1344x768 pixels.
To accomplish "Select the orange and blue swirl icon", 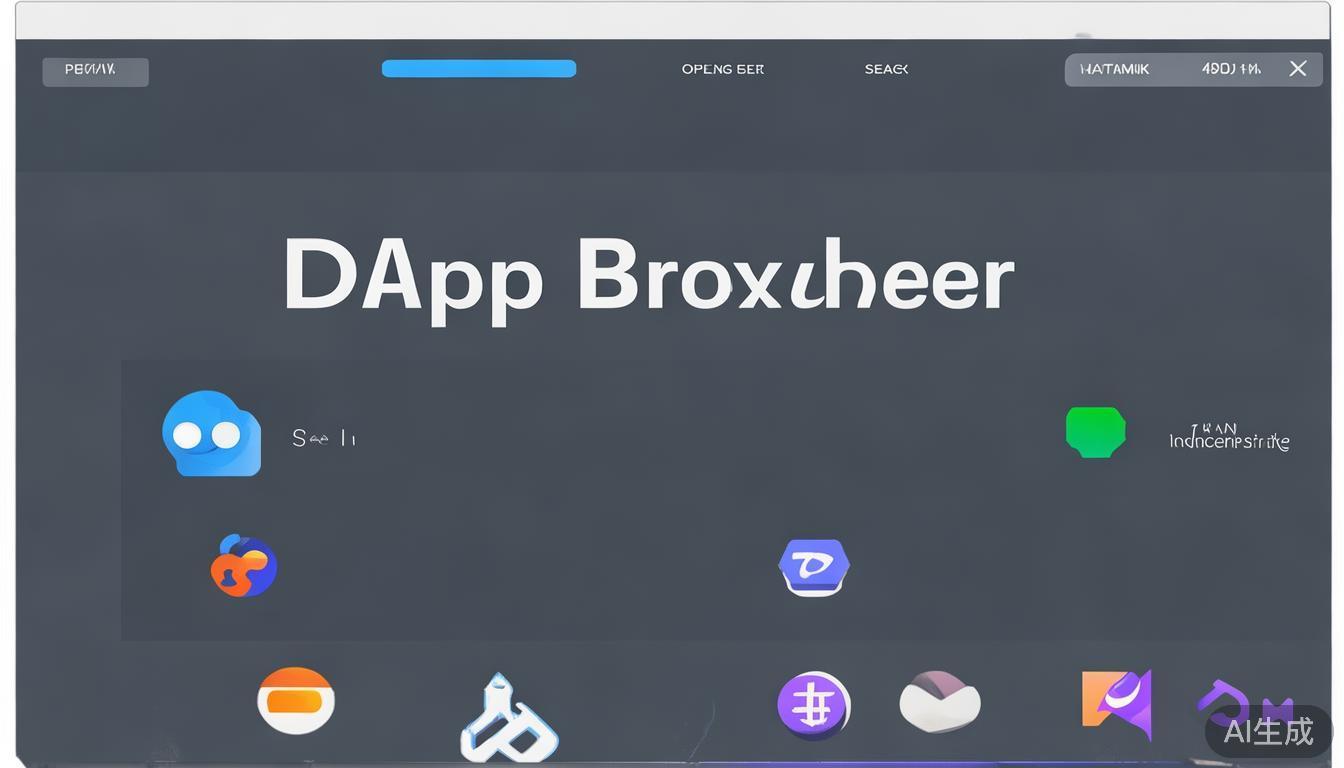I will tap(244, 565).
